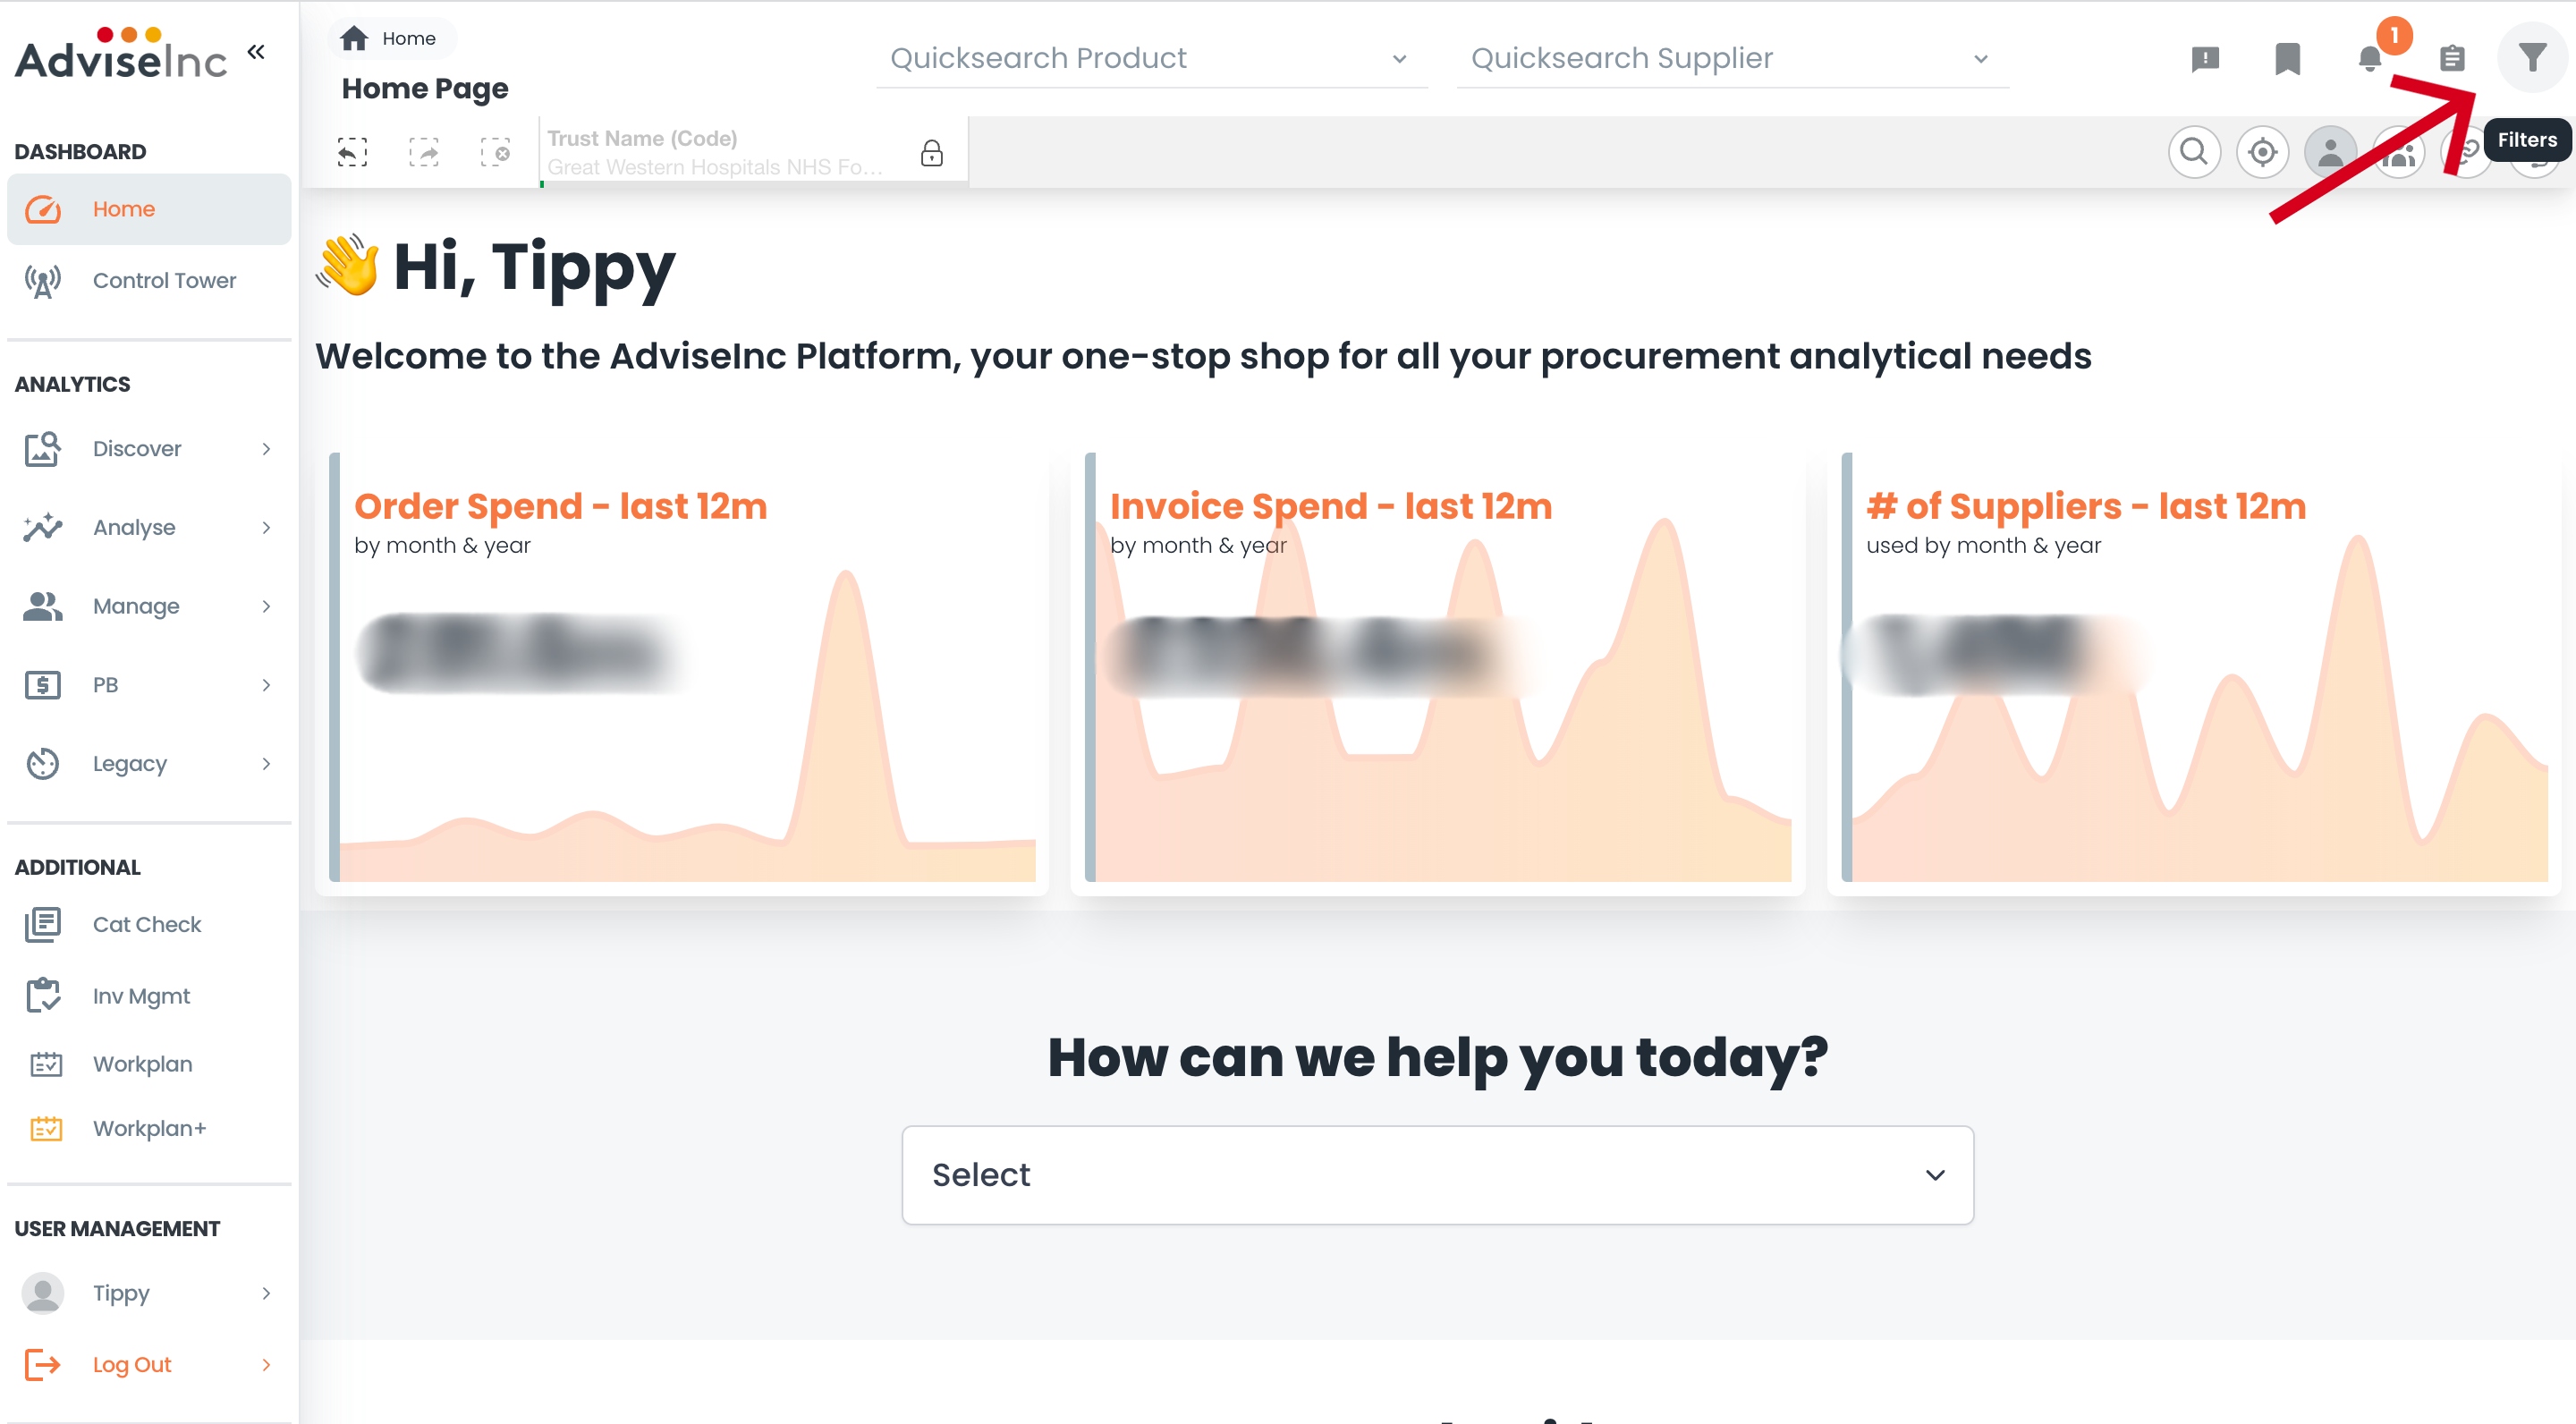Click the bookmark icon in header
Image resolution: width=2576 pixels, height=1424 pixels.
coord(2287,59)
